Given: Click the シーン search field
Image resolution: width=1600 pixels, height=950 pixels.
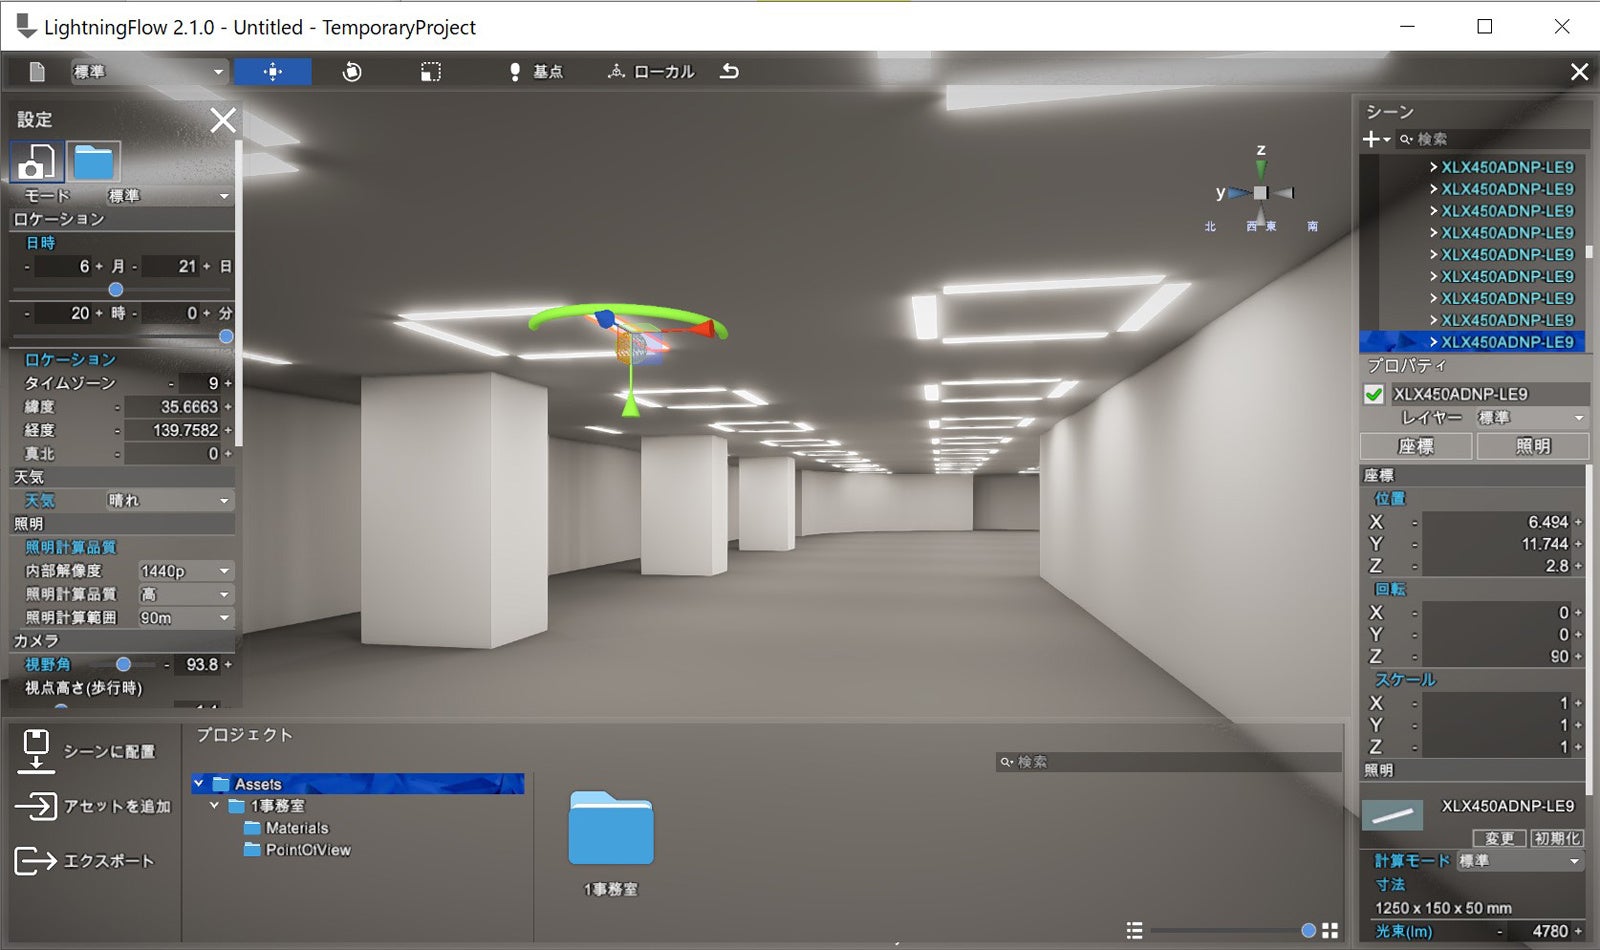Looking at the screenshot, I should tap(1493, 139).
